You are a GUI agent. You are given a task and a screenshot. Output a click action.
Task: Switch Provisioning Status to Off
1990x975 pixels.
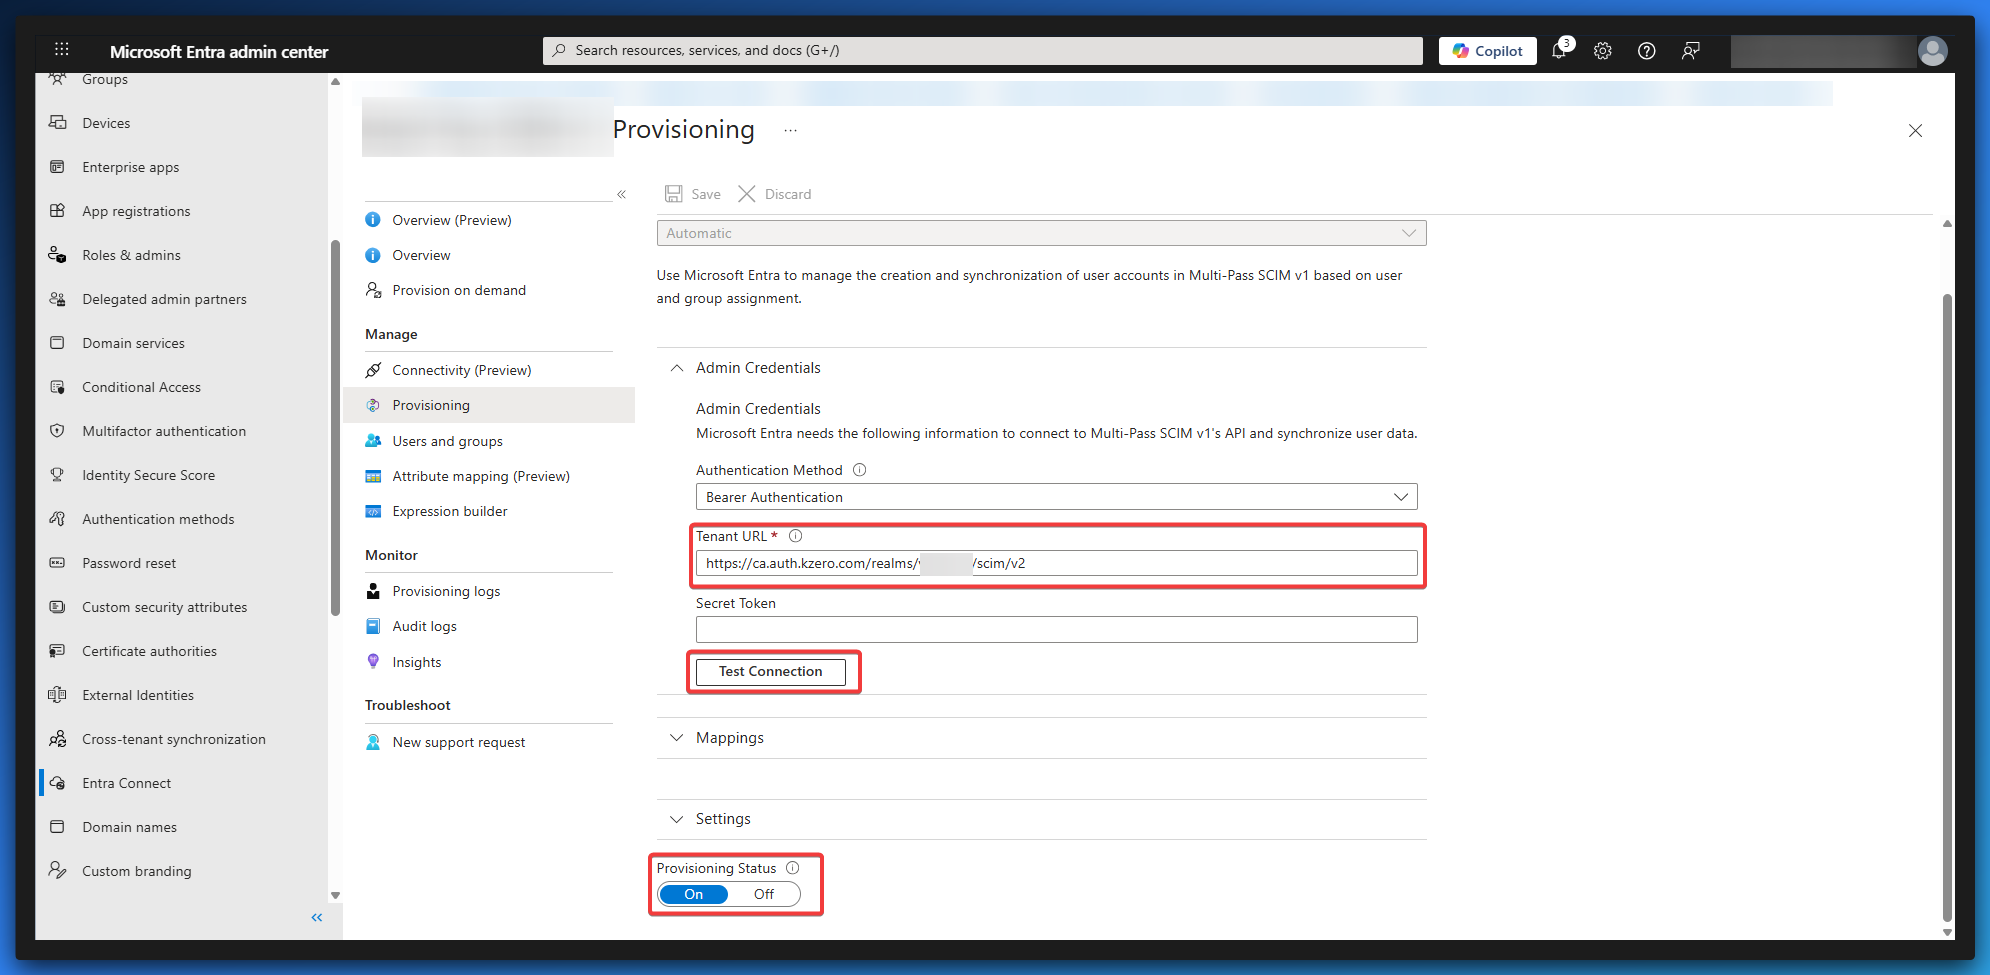(x=764, y=894)
